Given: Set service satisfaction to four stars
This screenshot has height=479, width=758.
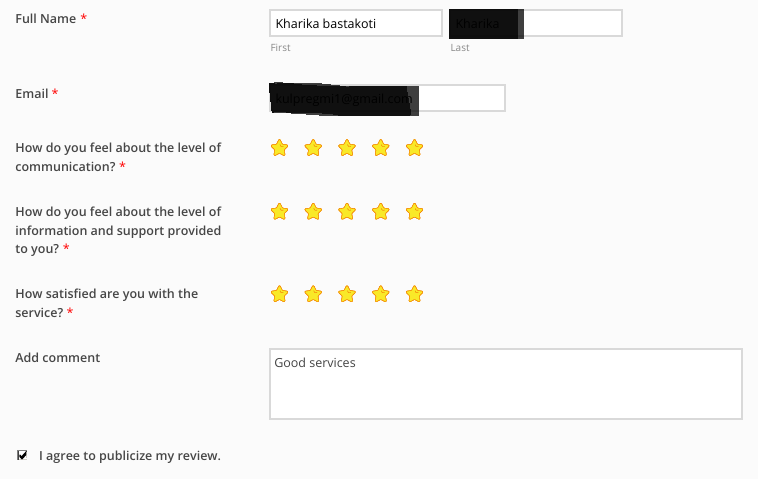Looking at the screenshot, I should [381, 294].
